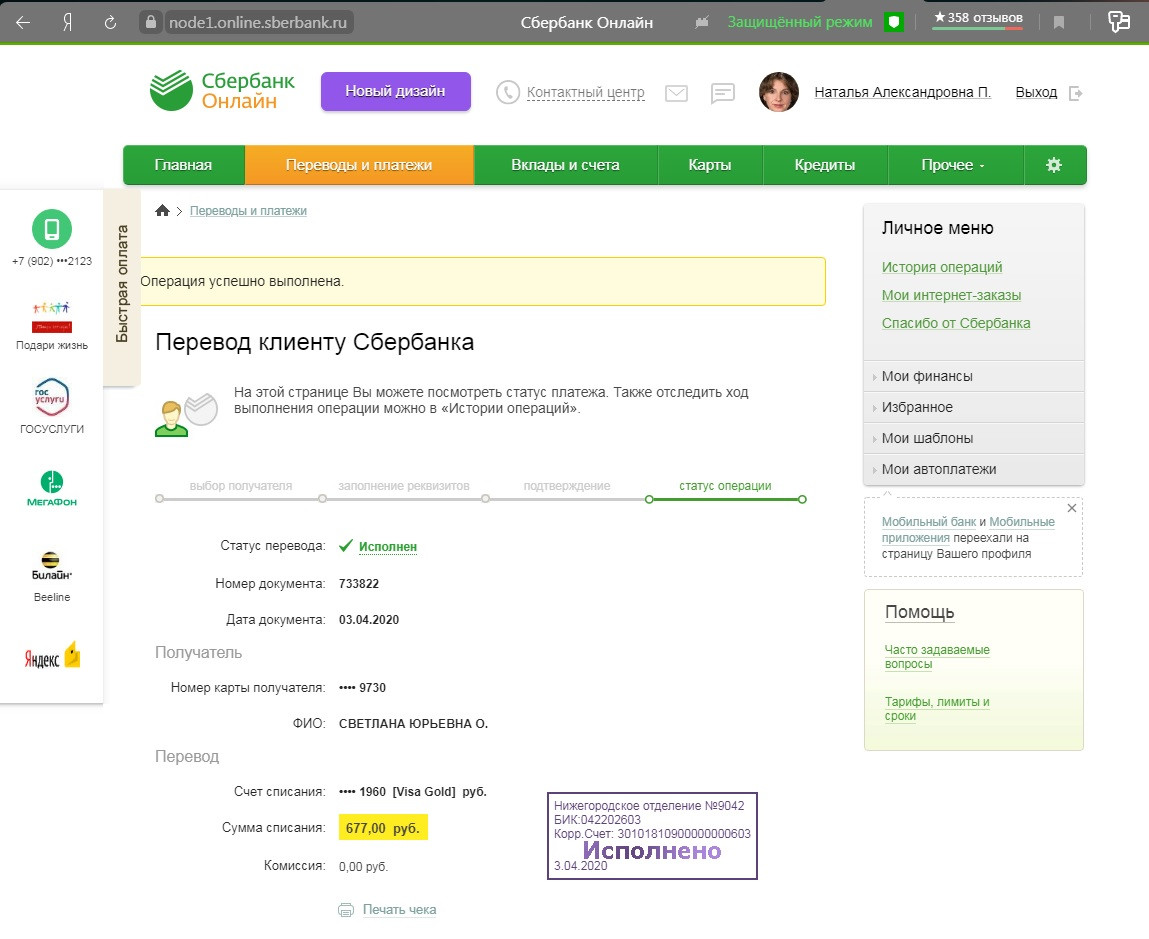Viewport: 1149px width, 939px height.
Task: Click the Помощь heading link
Action: click(x=920, y=612)
